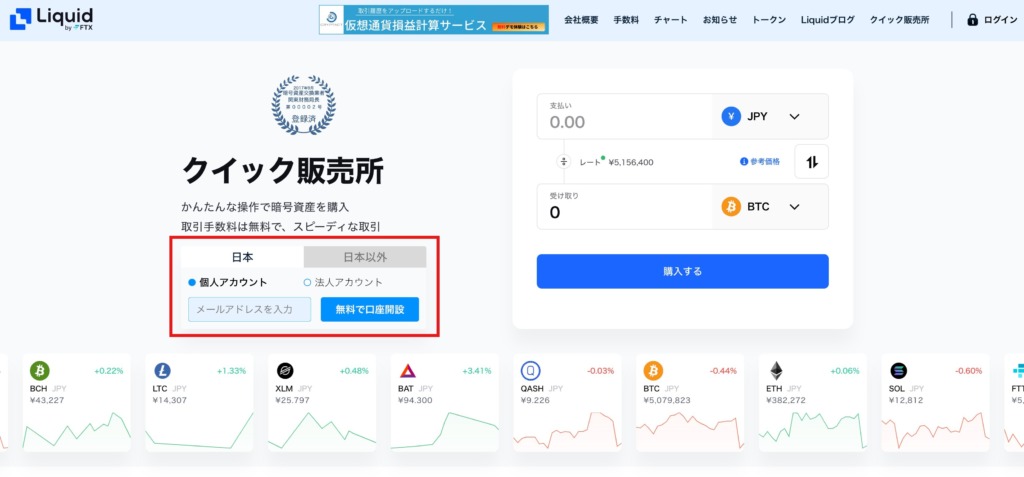Open the チャート menu item
Viewport: 1024px width, 477px height.
(671, 20)
